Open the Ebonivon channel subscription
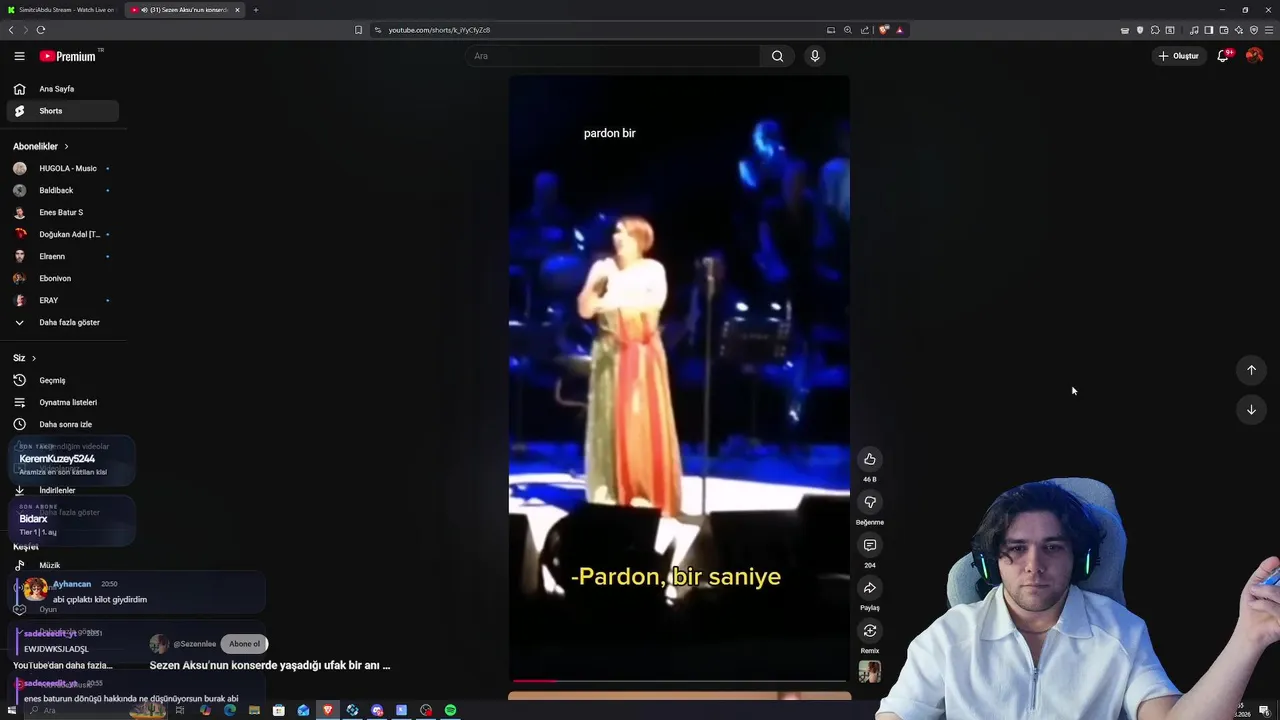This screenshot has height=720, width=1280. coord(63,278)
